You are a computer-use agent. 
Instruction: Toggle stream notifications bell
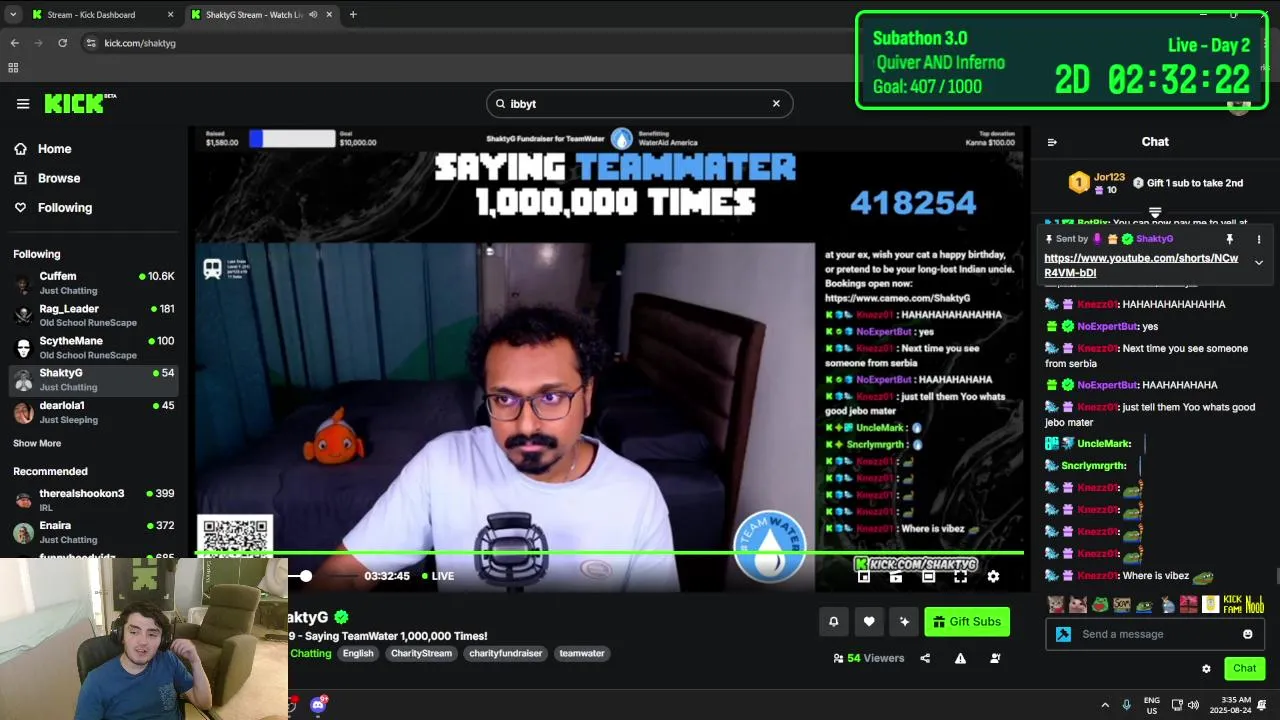tap(834, 622)
